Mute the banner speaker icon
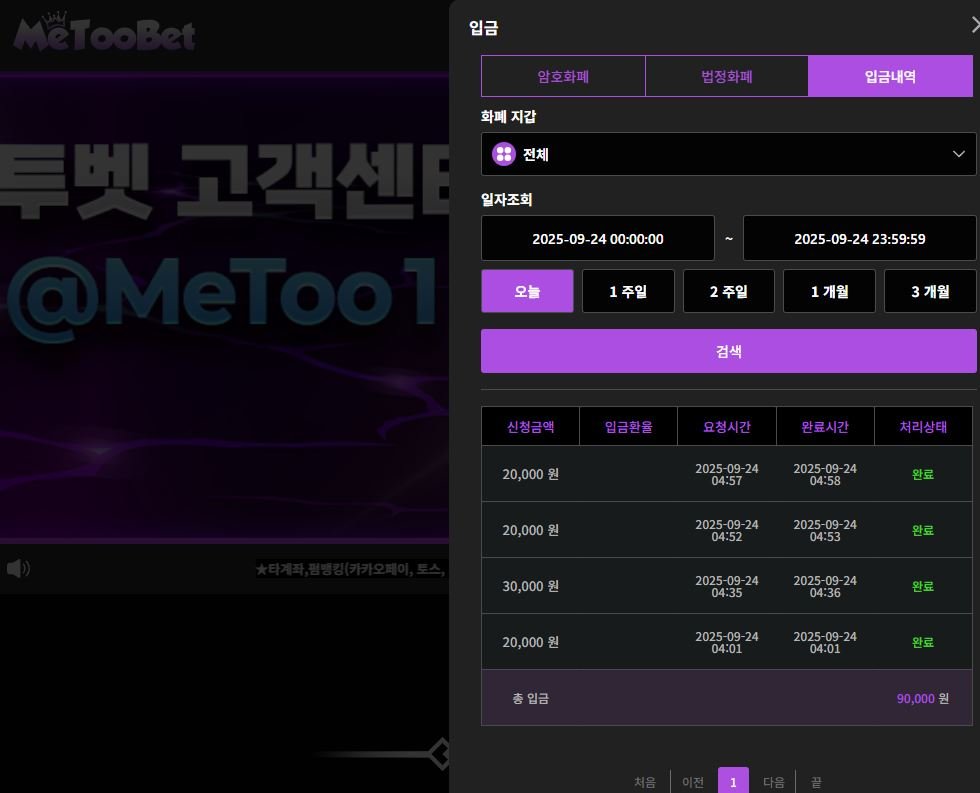980x793 pixels. (x=18, y=568)
